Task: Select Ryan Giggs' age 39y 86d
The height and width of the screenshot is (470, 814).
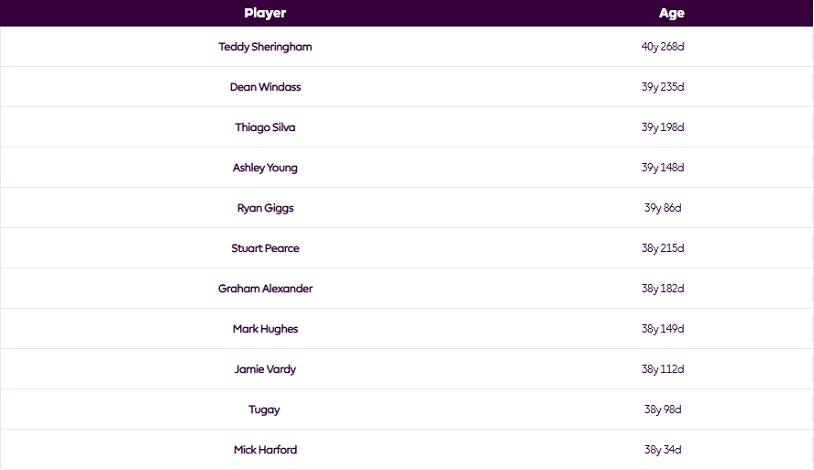Action: click(x=662, y=208)
